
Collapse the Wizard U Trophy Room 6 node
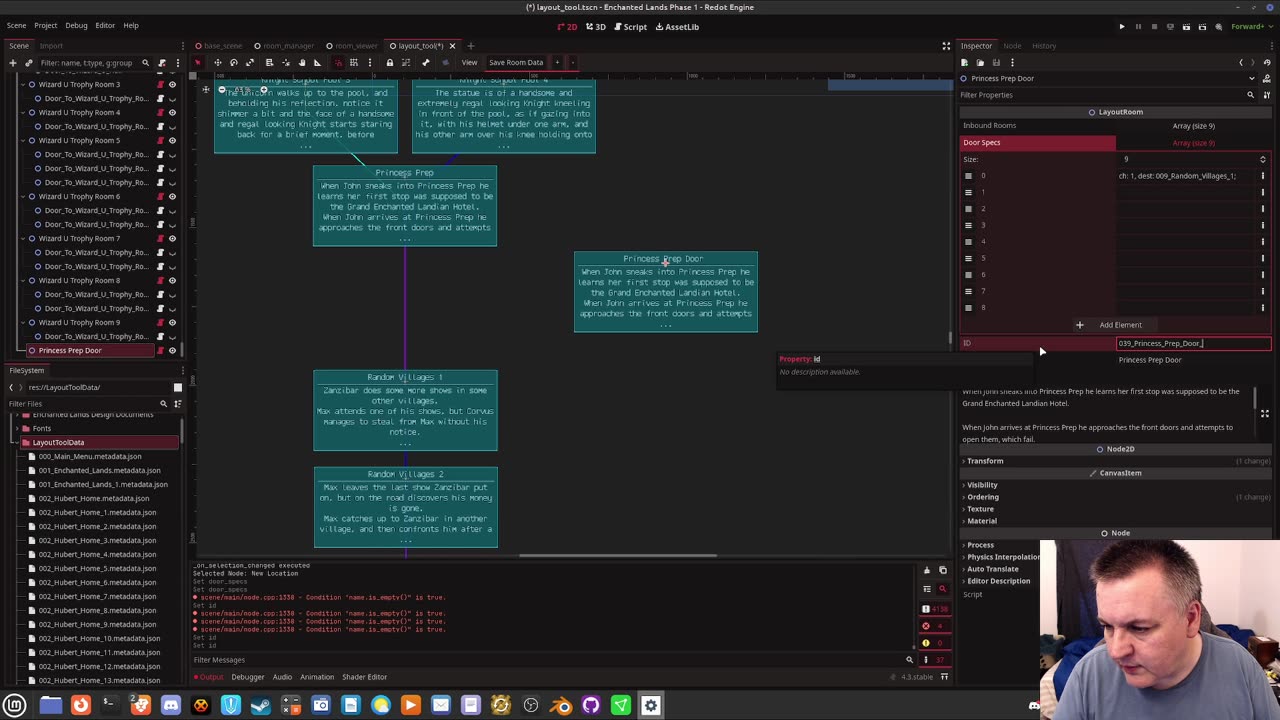click(x=23, y=196)
